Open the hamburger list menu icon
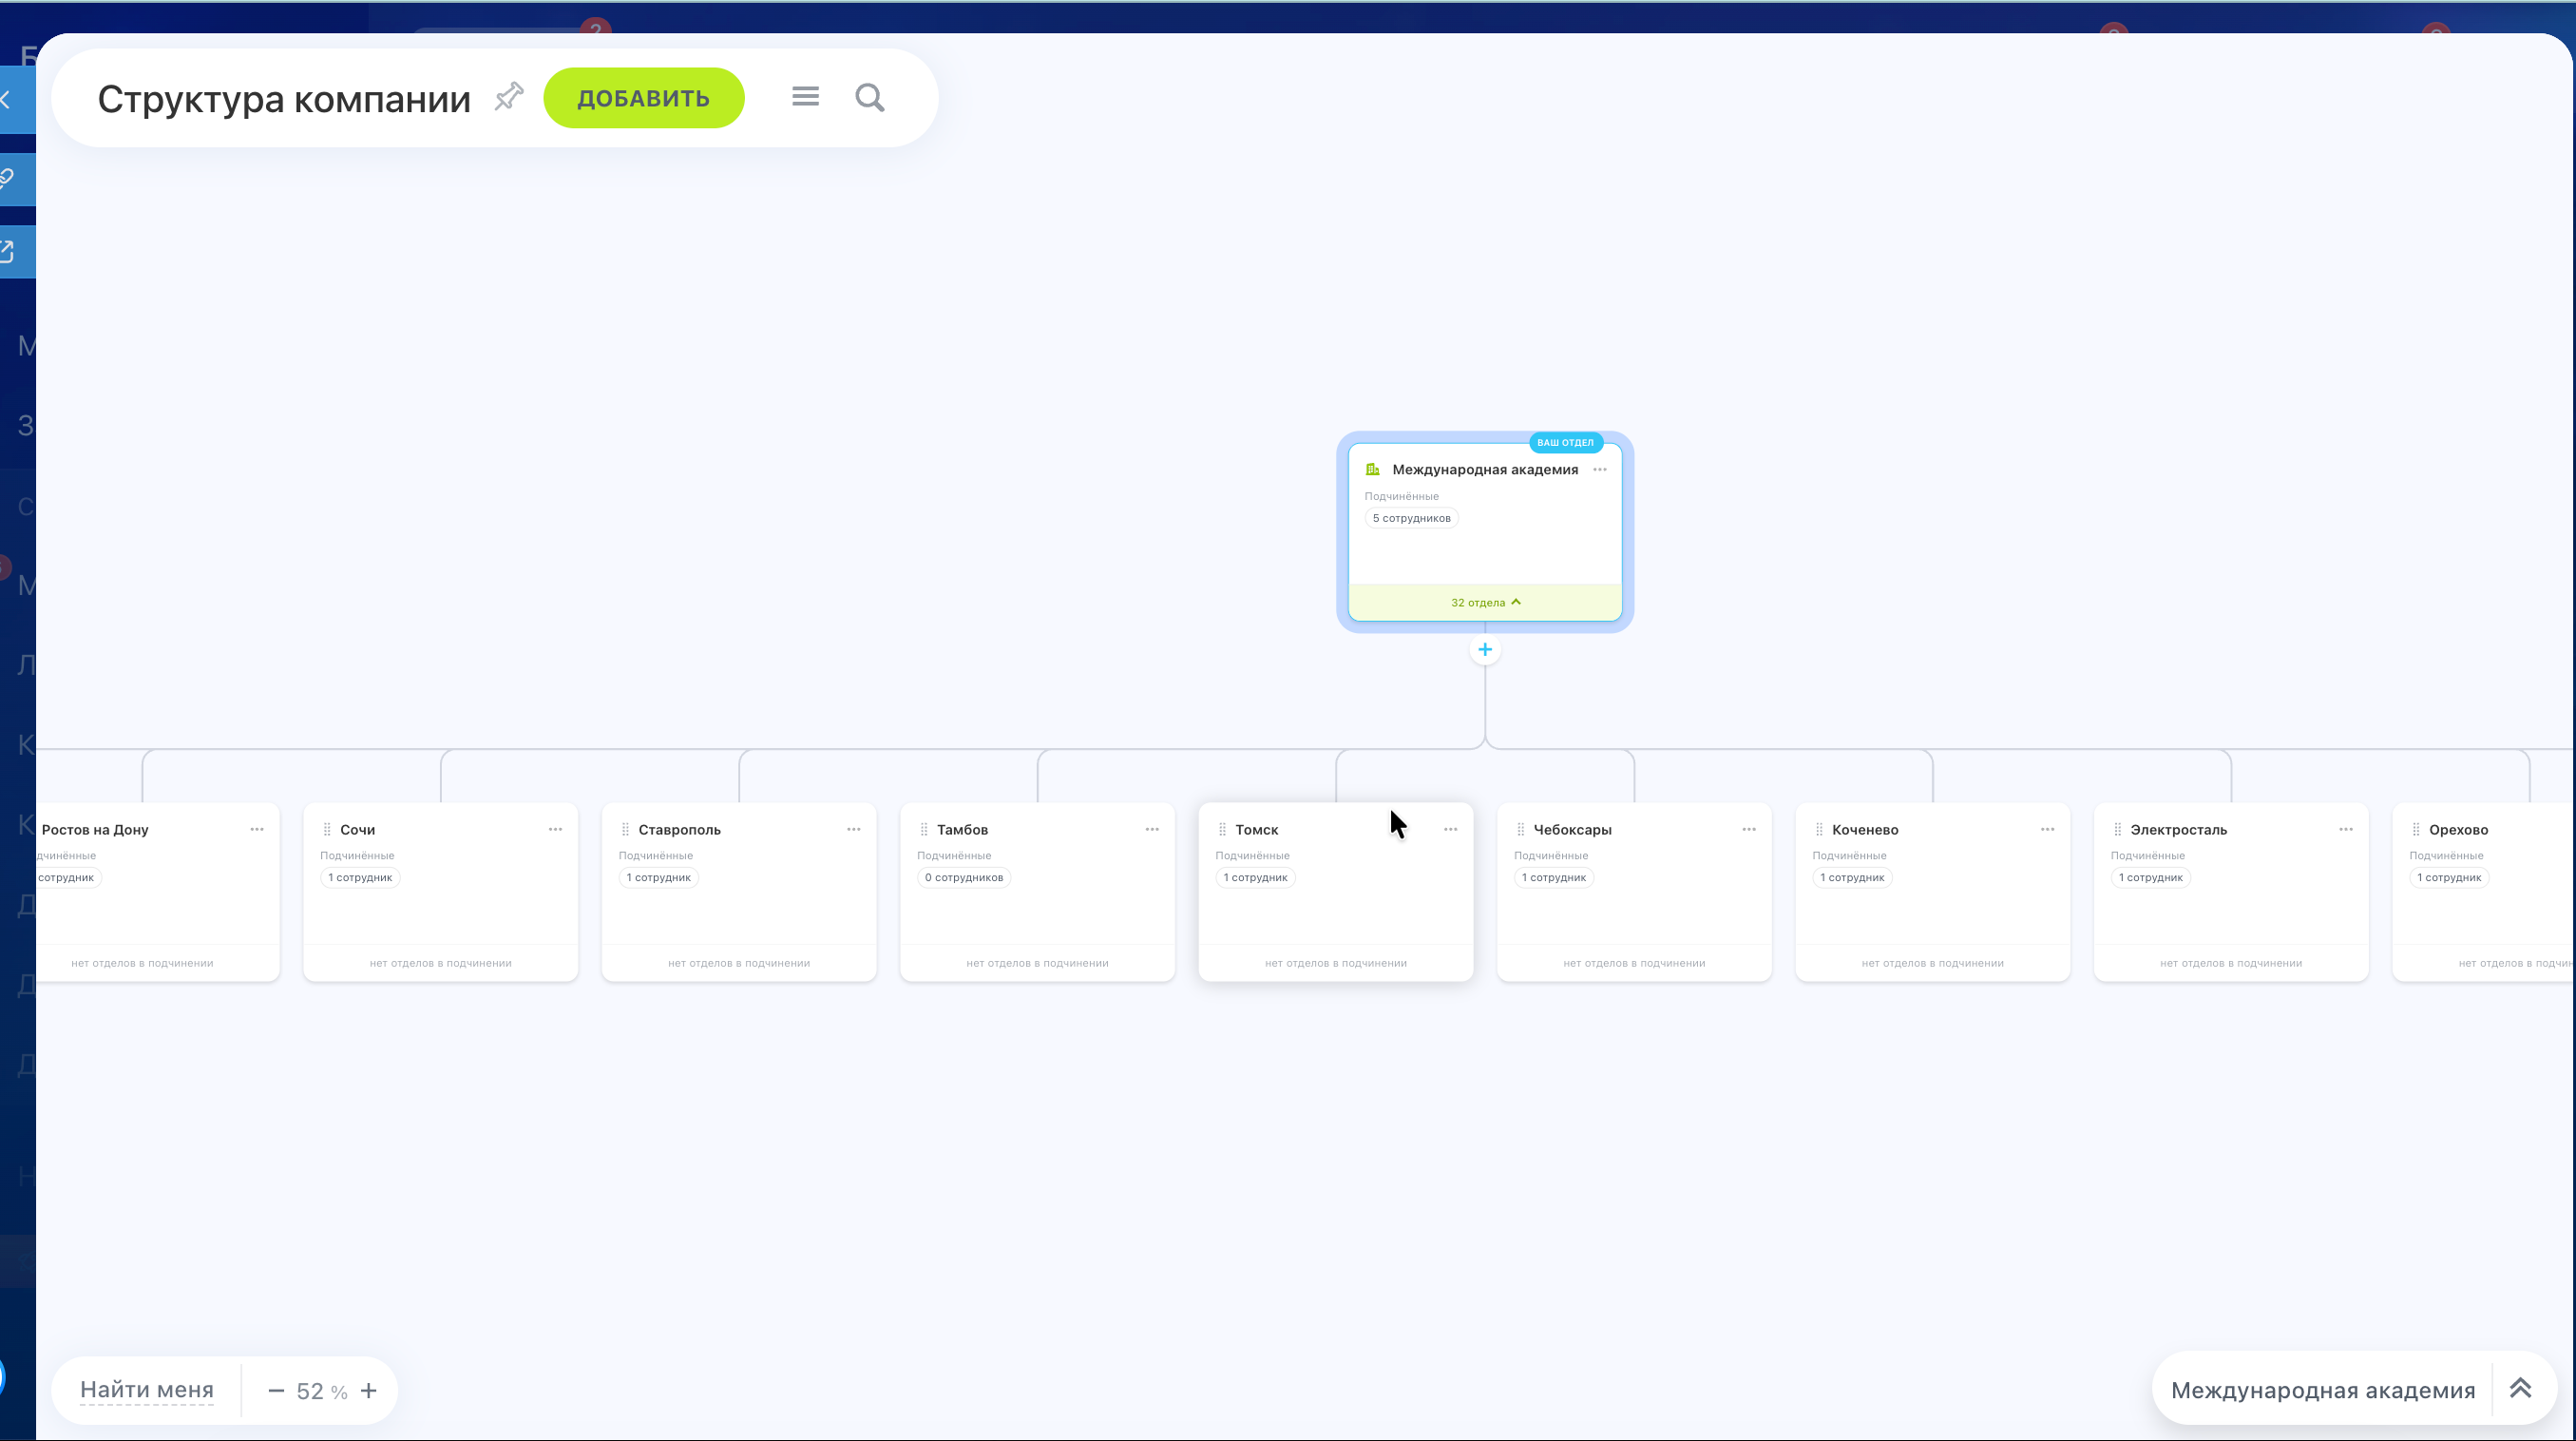This screenshot has width=2576, height=1441. pyautogui.click(x=805, y=97)
